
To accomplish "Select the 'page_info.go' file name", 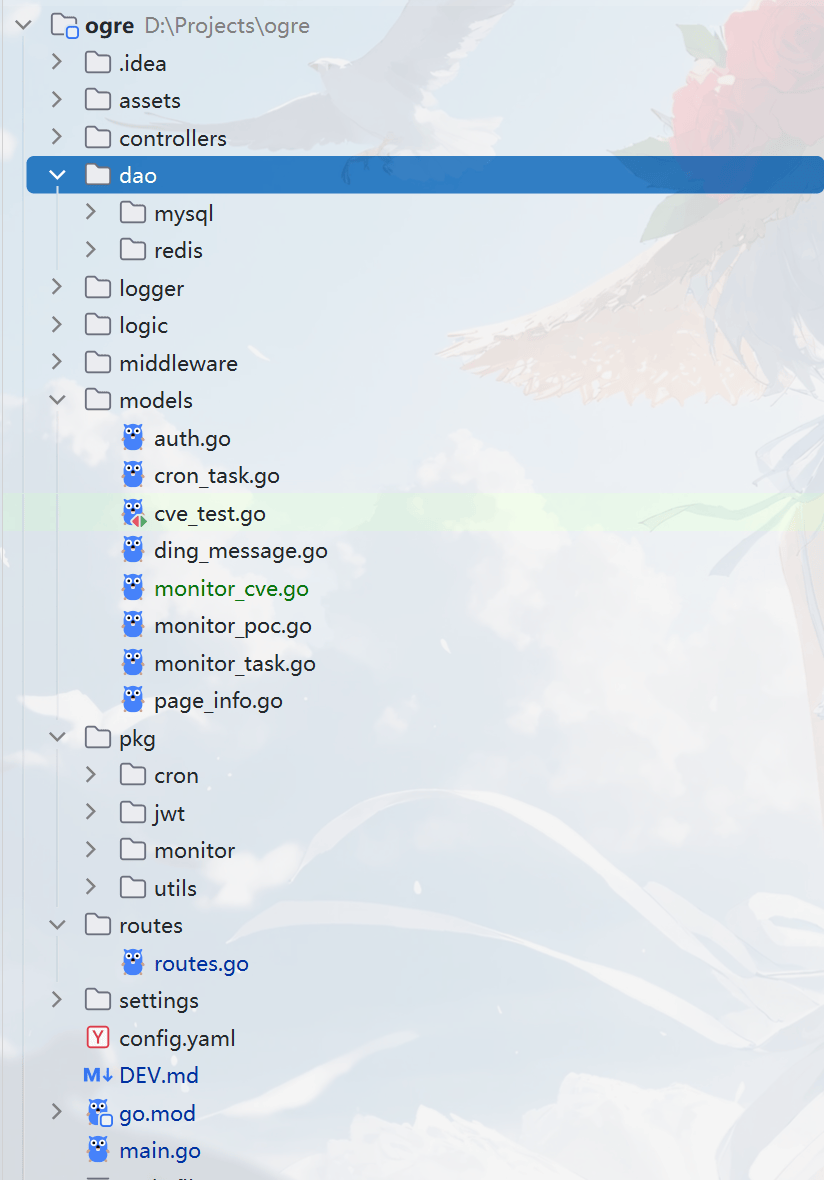I will (218, 701).
